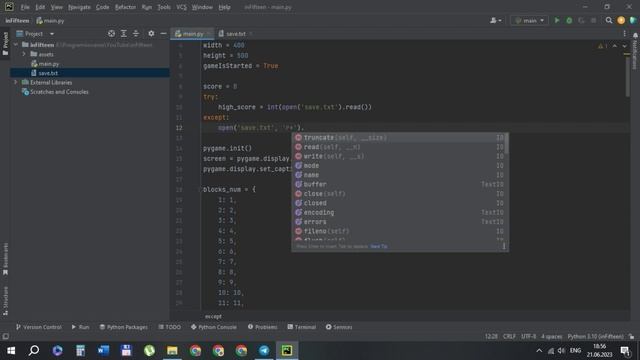Toggle the Structure side tool window button
The height and width of the screenshot is (360, 640).
[x=5, y=301]
